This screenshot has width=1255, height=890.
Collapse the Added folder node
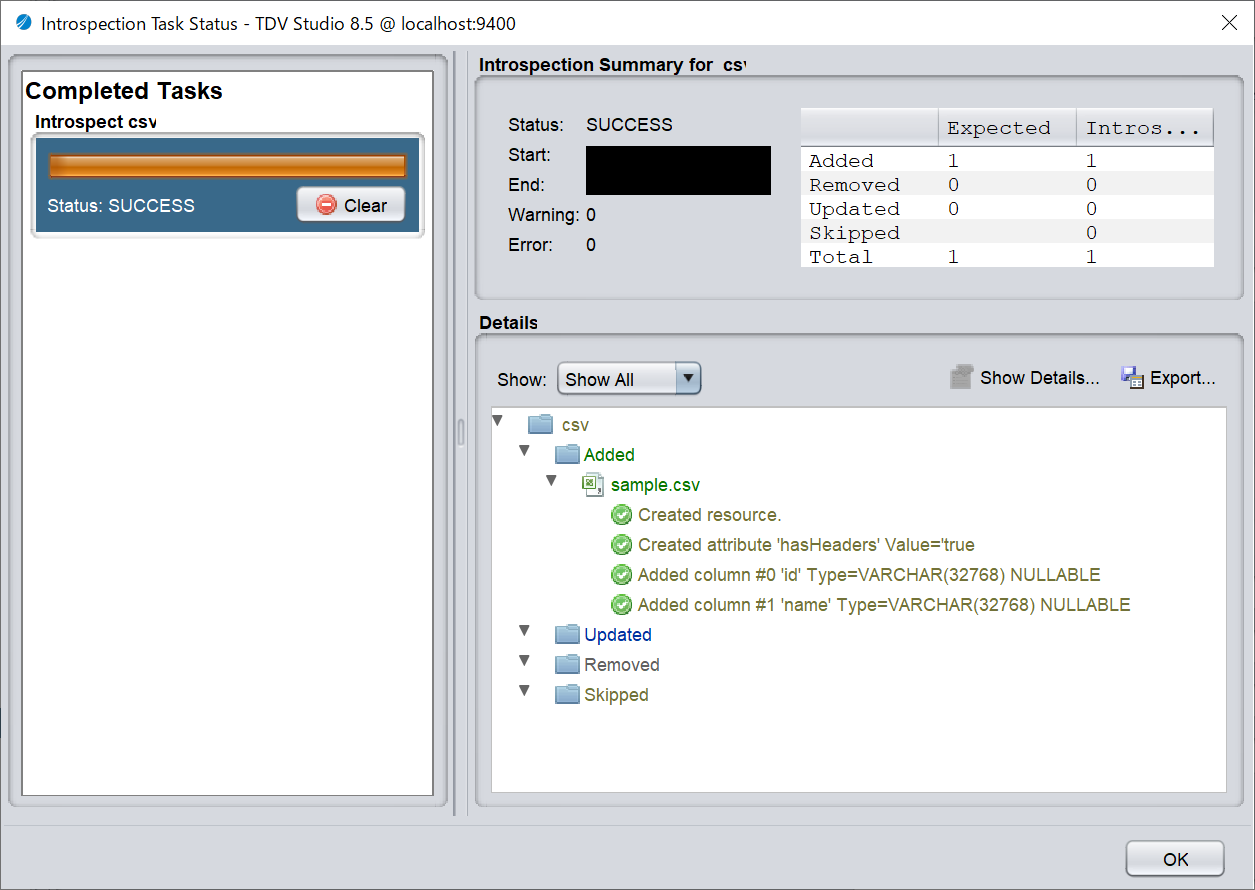point(524,451)
